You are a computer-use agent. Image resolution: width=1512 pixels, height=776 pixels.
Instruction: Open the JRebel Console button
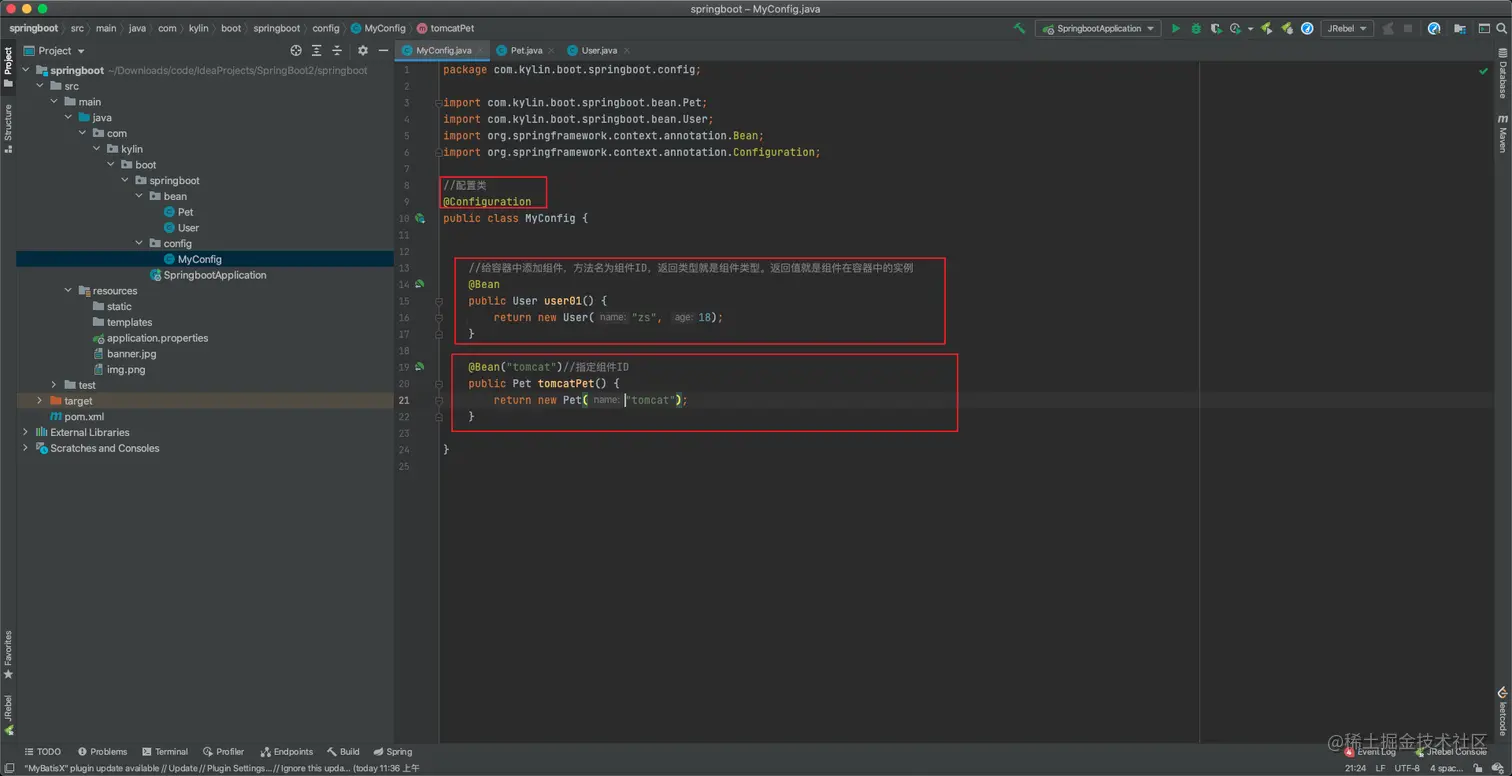[1451, 752]
